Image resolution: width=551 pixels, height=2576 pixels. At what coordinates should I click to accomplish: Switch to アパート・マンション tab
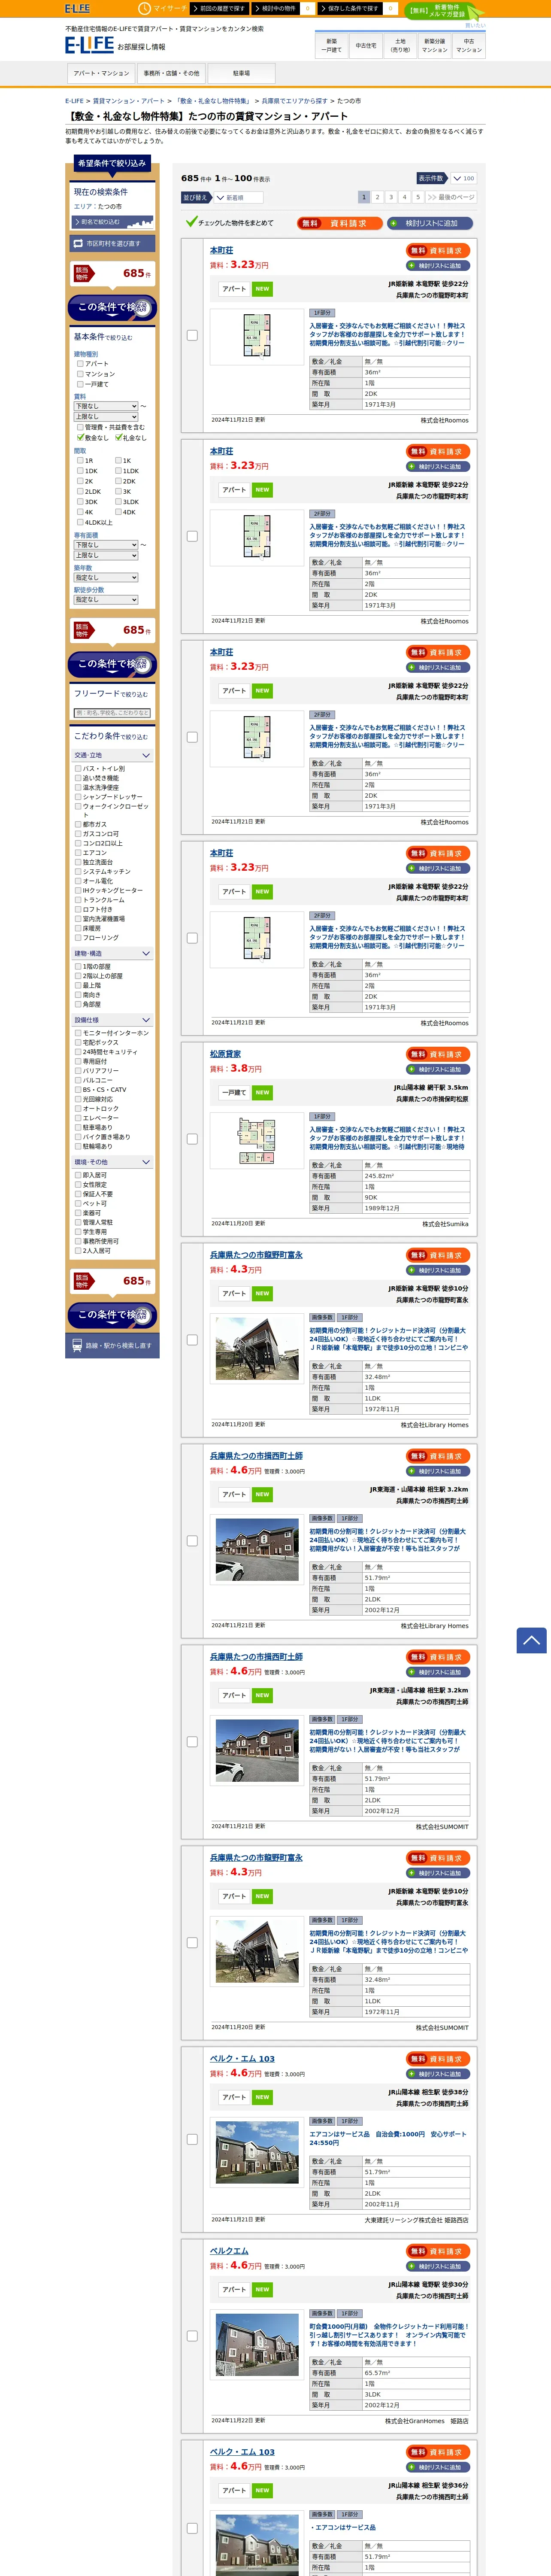[x=101, y=73]
